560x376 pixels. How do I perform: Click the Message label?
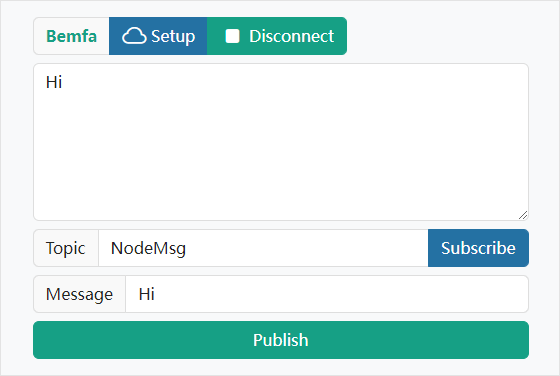point(79,294)
